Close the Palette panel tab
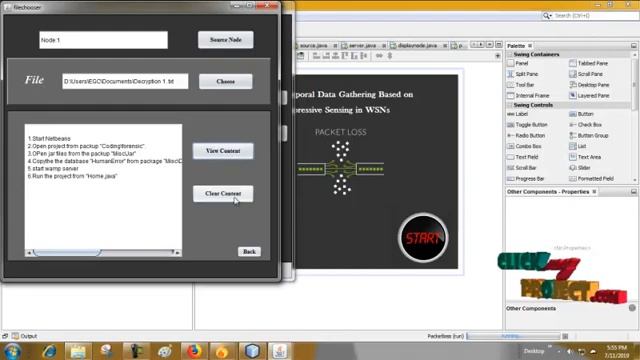 [x=530, y=46]
